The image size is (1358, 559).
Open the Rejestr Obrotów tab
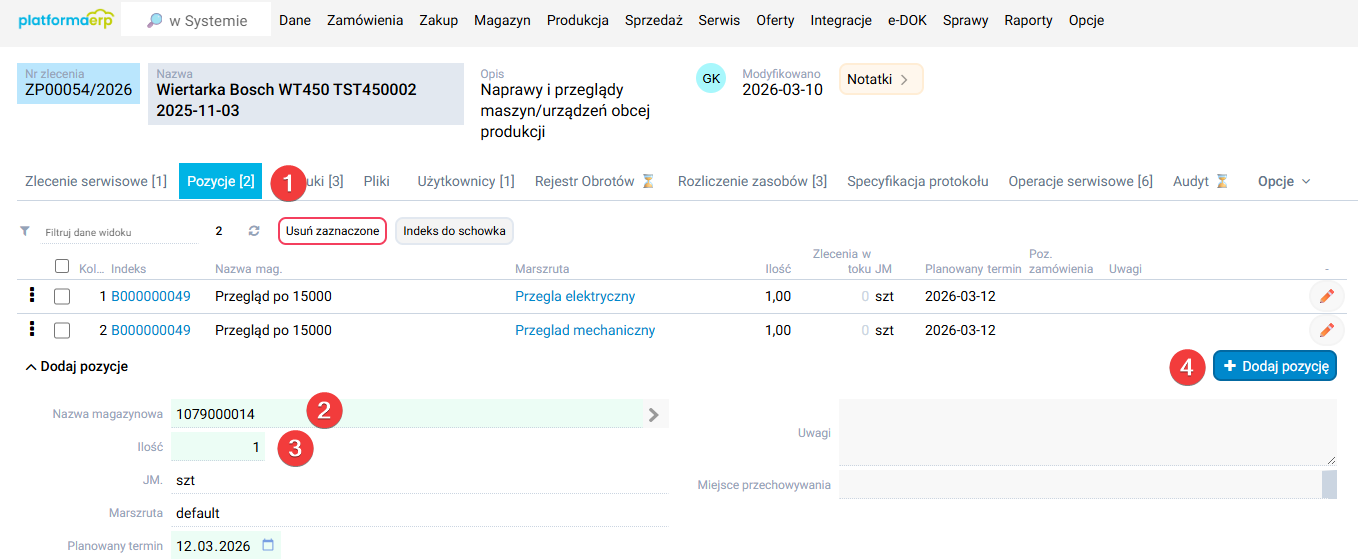[x=595, y=181]
